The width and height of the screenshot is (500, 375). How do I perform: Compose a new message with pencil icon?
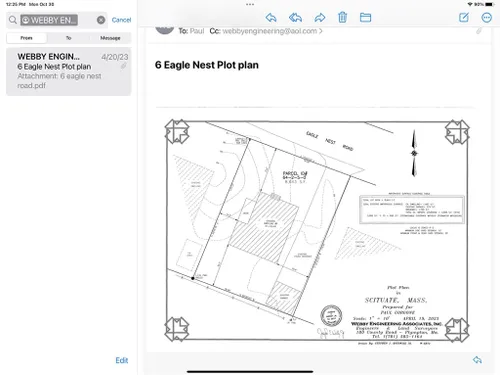click(464, 17)
